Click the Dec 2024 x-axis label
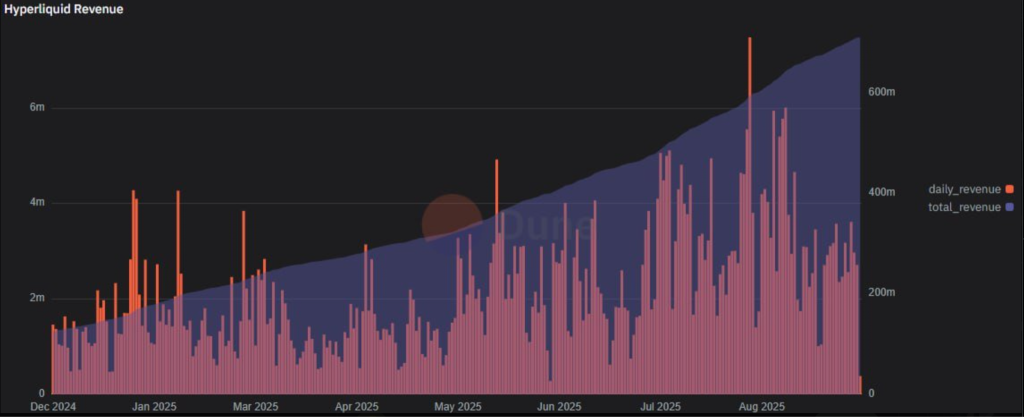This screenshot has height=417, width=1024. pos(52,407)
